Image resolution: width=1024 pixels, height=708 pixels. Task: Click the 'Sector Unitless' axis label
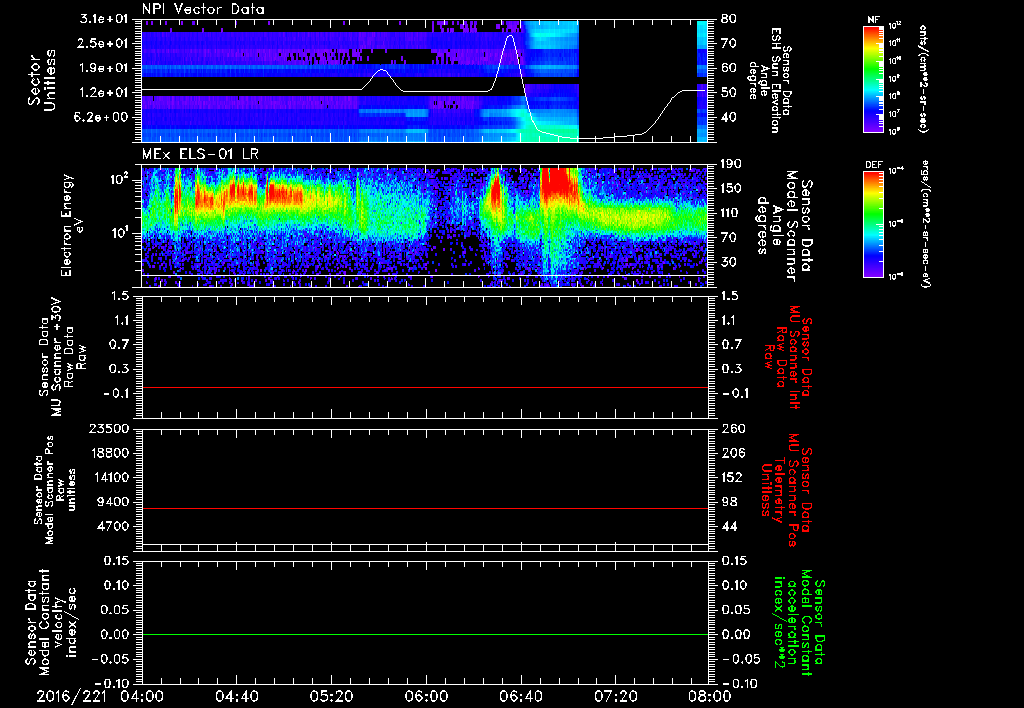[42, 80]
